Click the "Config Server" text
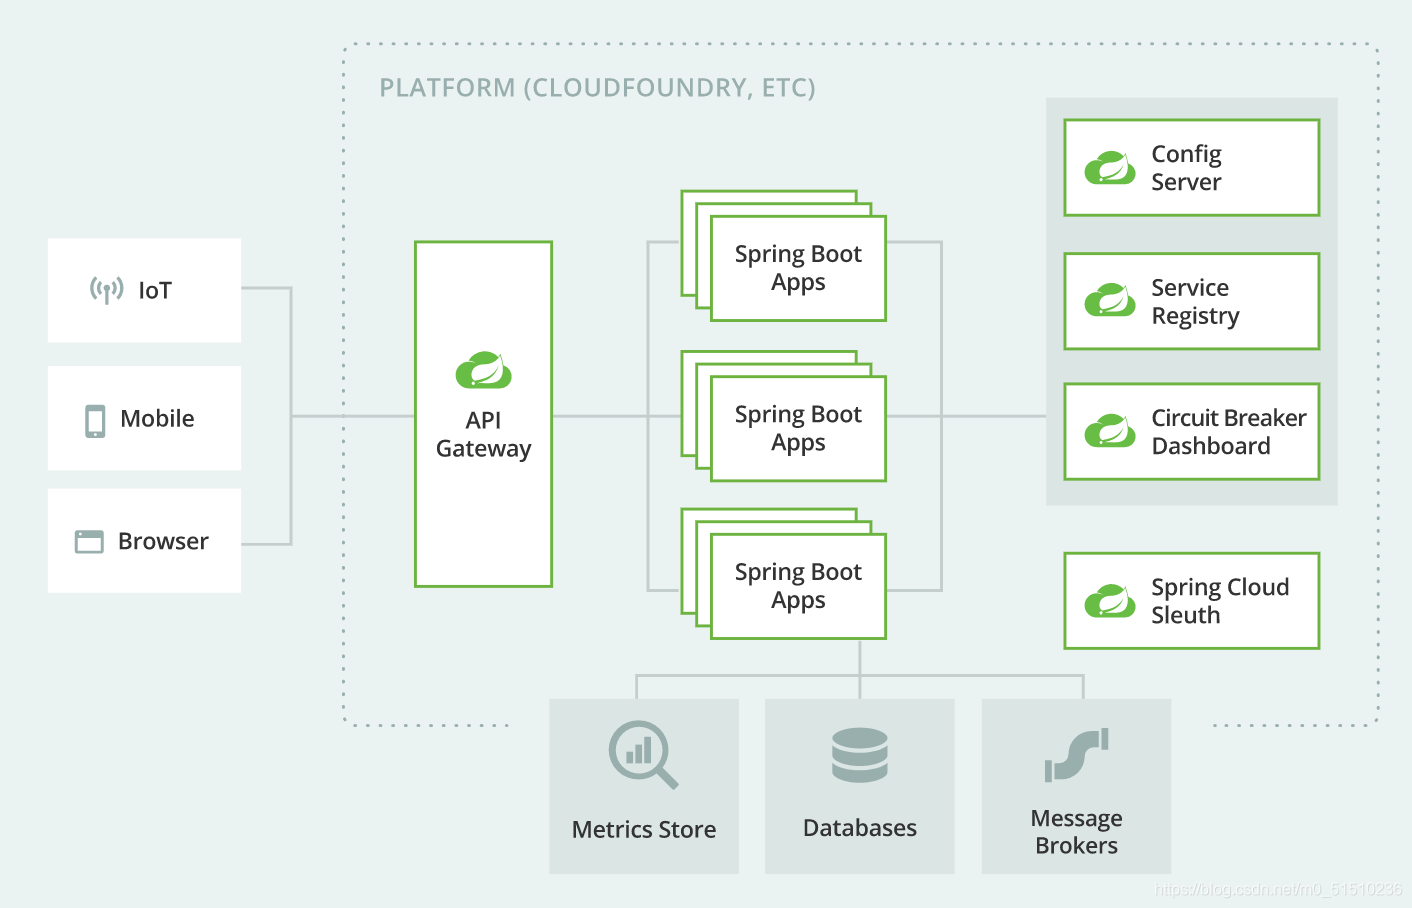1412x908 pixels. (x=1187, y=168)
